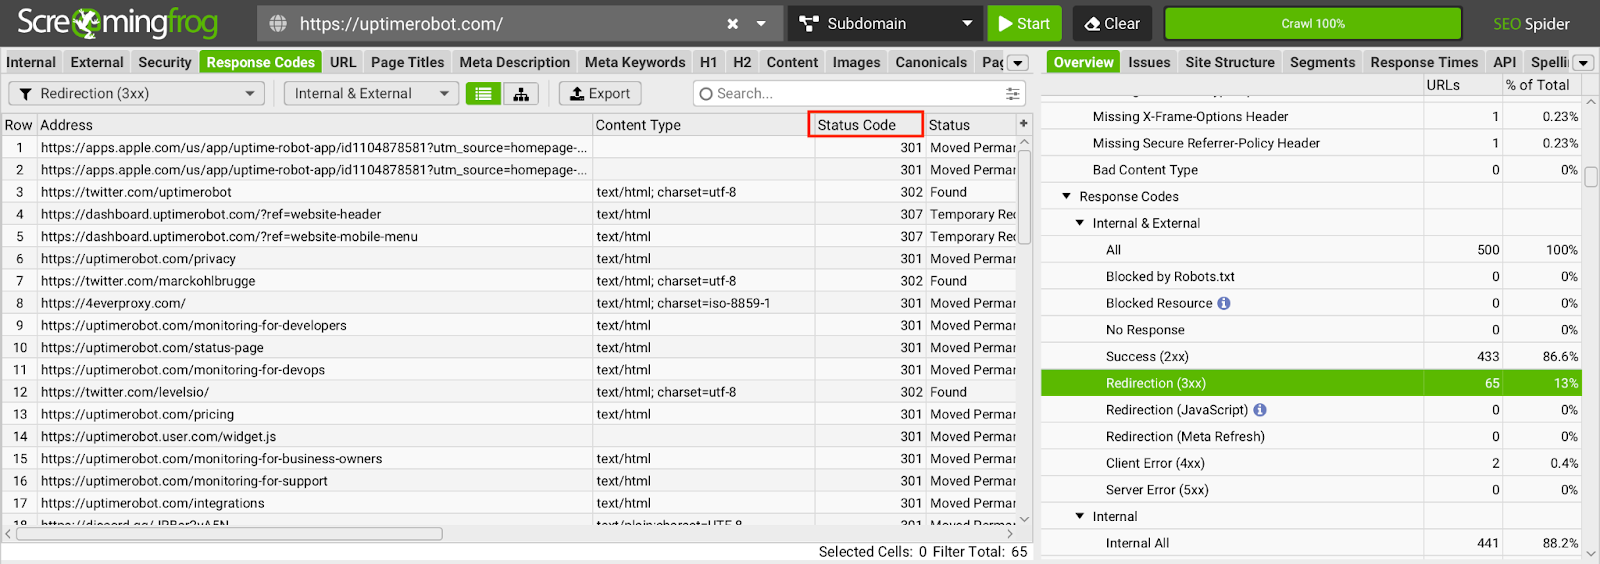Screen dimensions: 1600x564
Task: Collapse the Internal & External tree node
Action: tap(1080, 223)
